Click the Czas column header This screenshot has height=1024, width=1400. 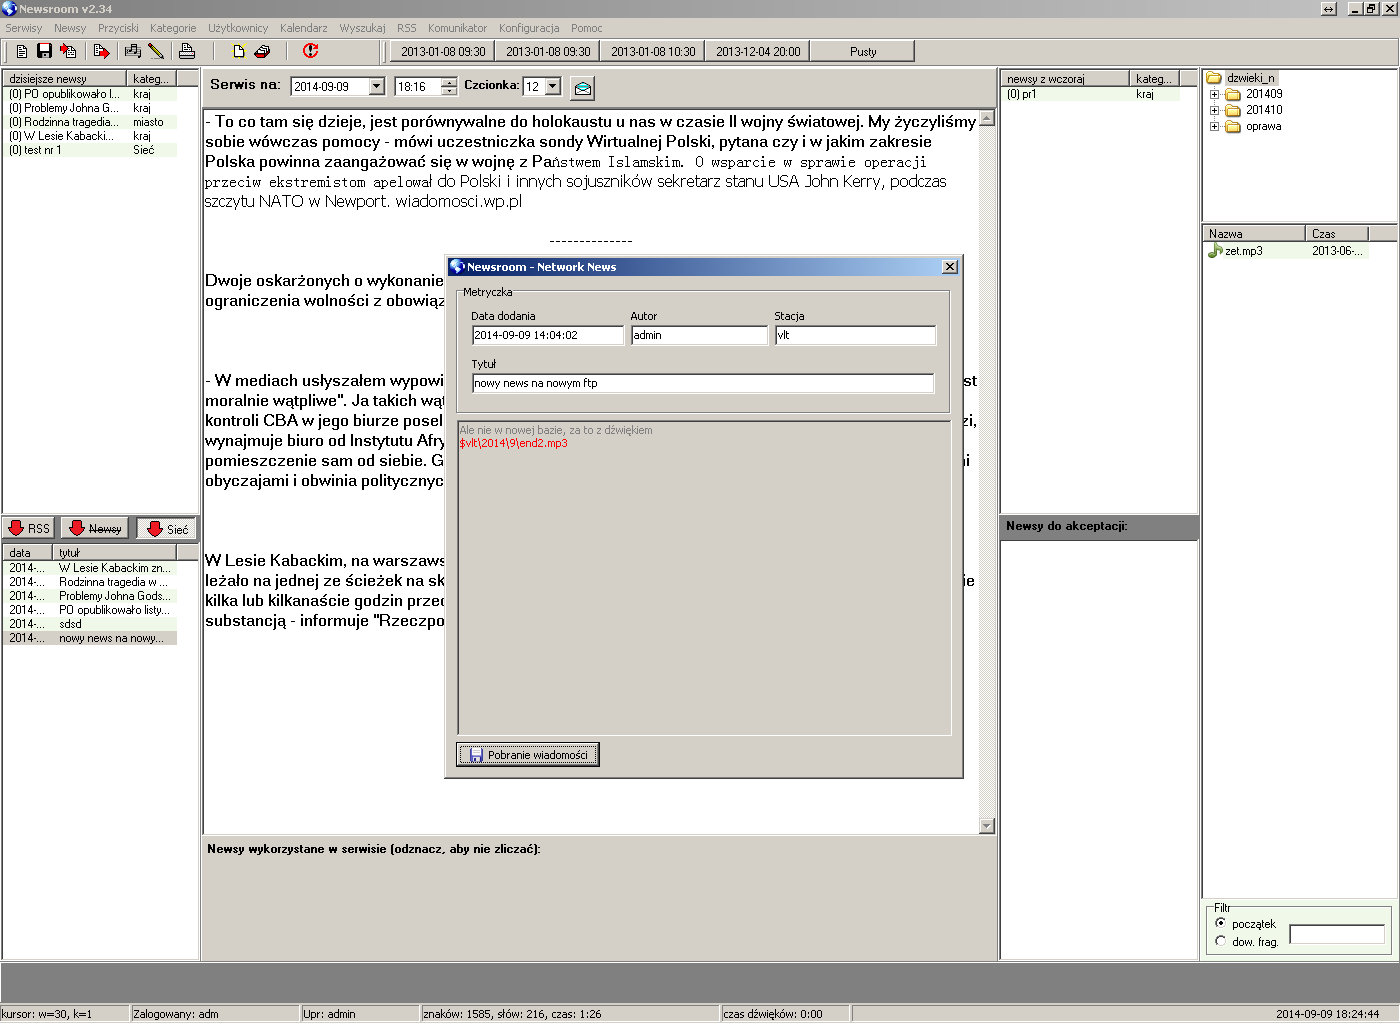coord(1336,233)
